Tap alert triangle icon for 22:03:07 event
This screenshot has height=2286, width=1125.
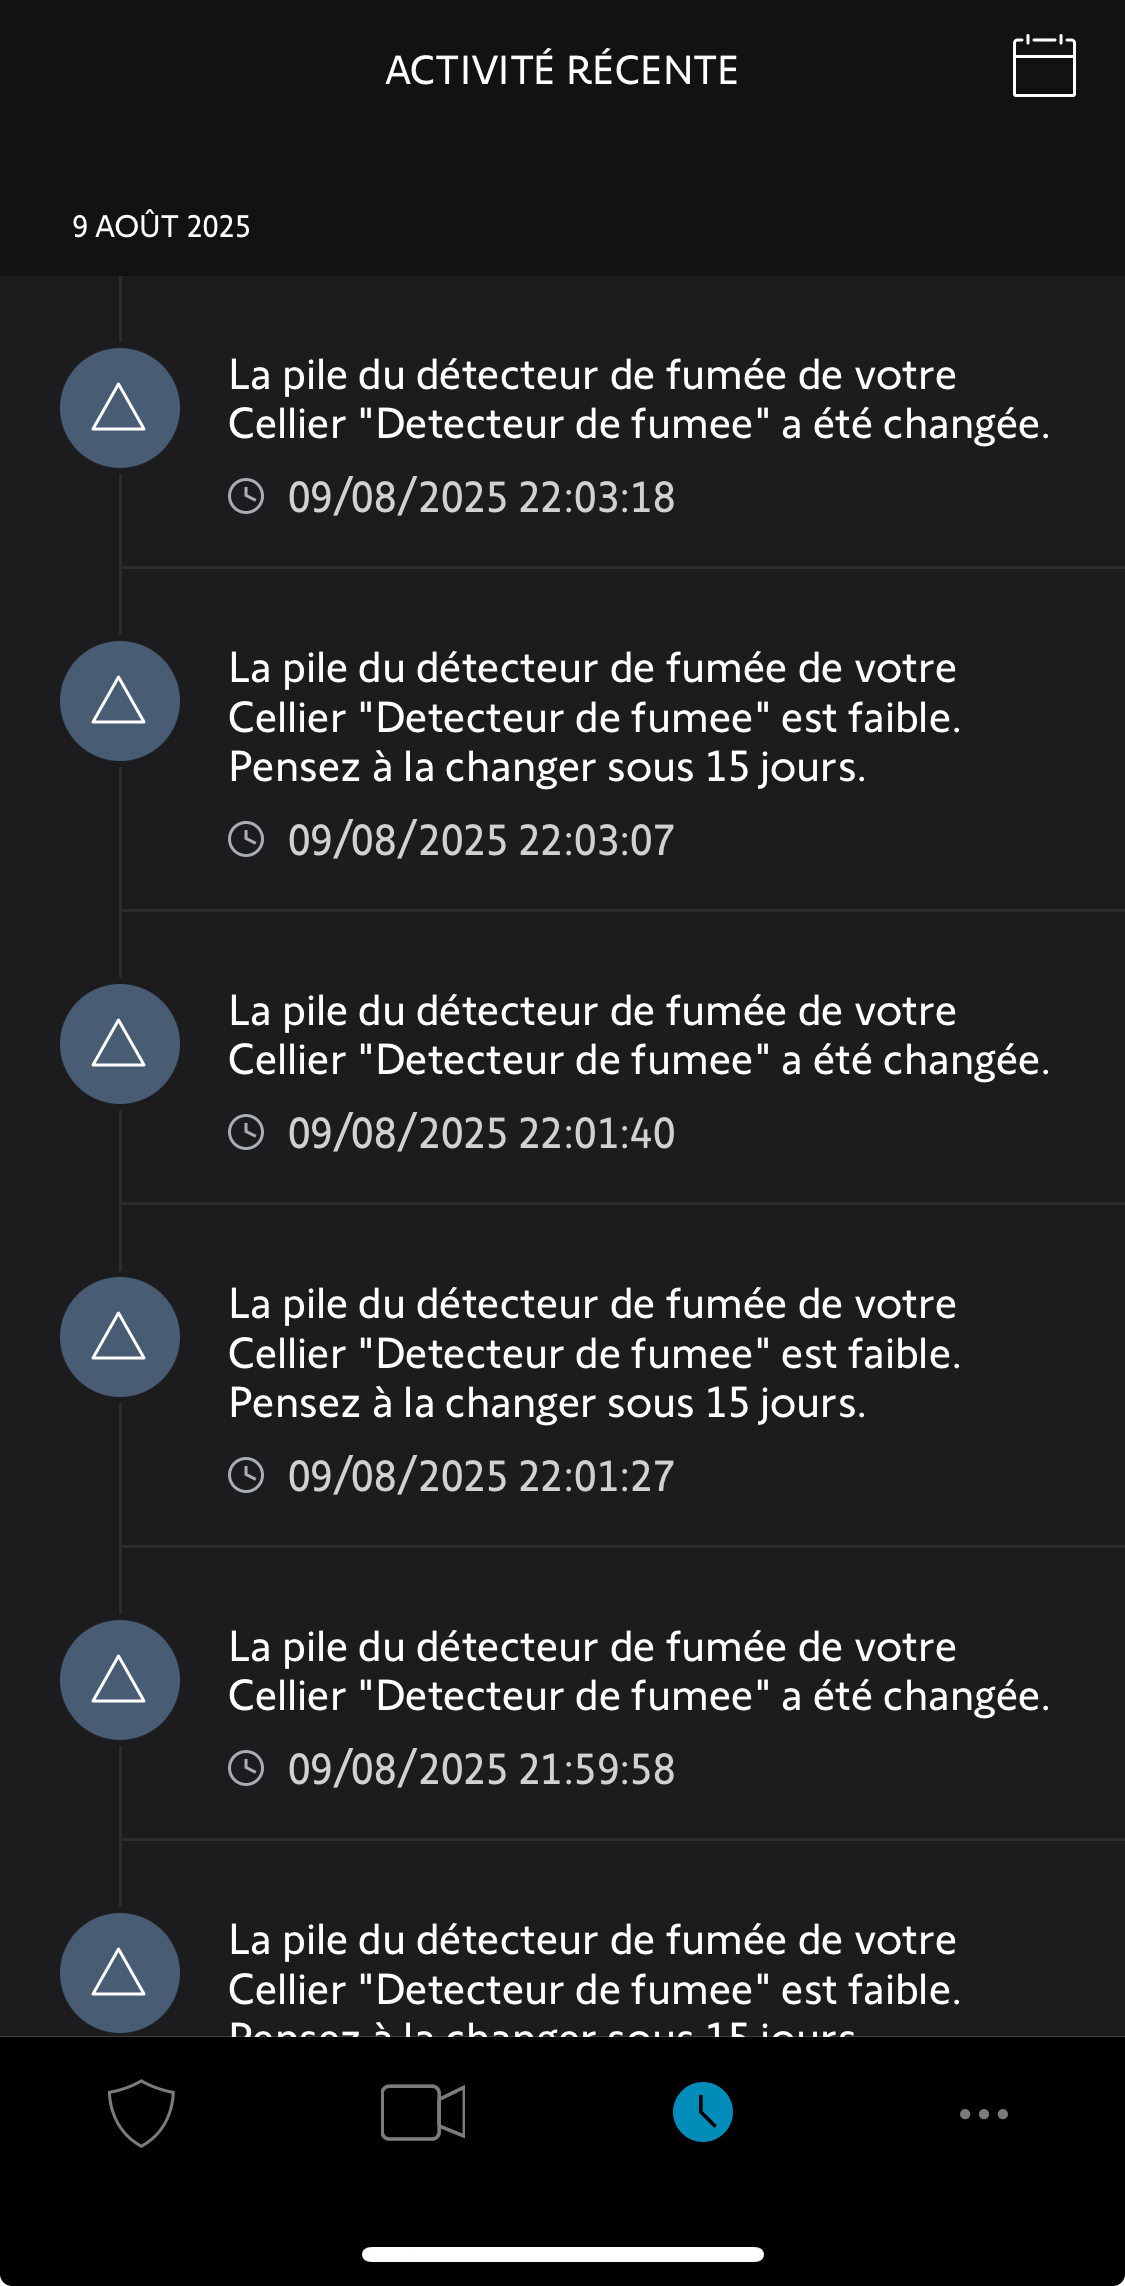pos(120,701)
